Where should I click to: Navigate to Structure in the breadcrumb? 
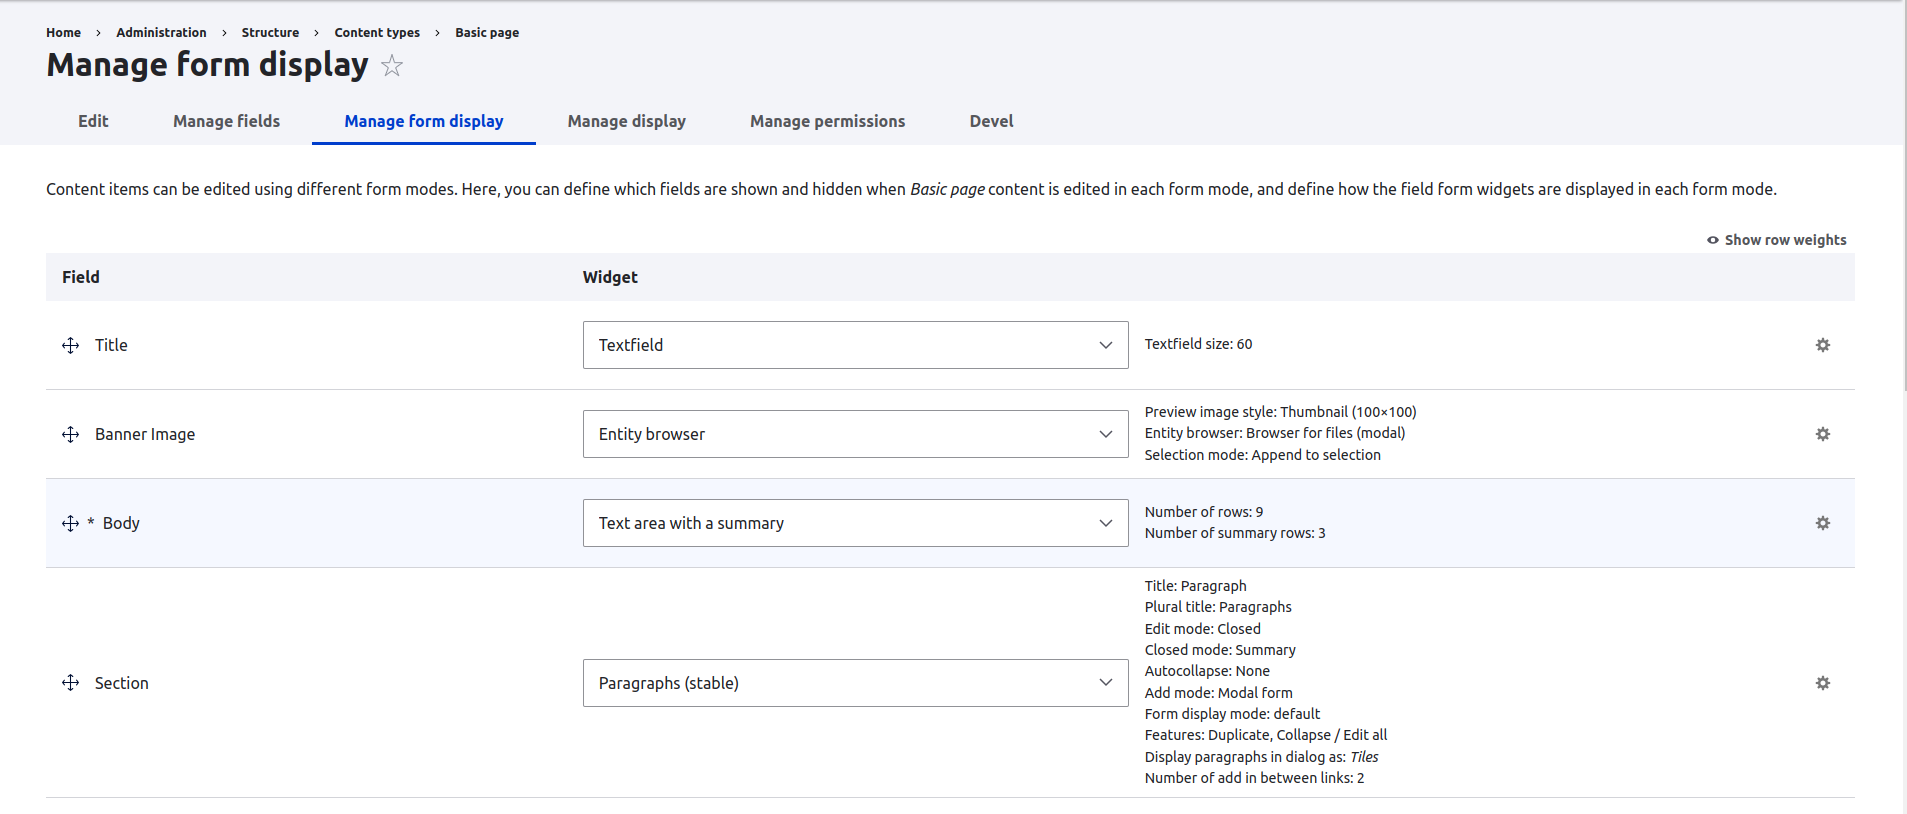coord(270,33)
